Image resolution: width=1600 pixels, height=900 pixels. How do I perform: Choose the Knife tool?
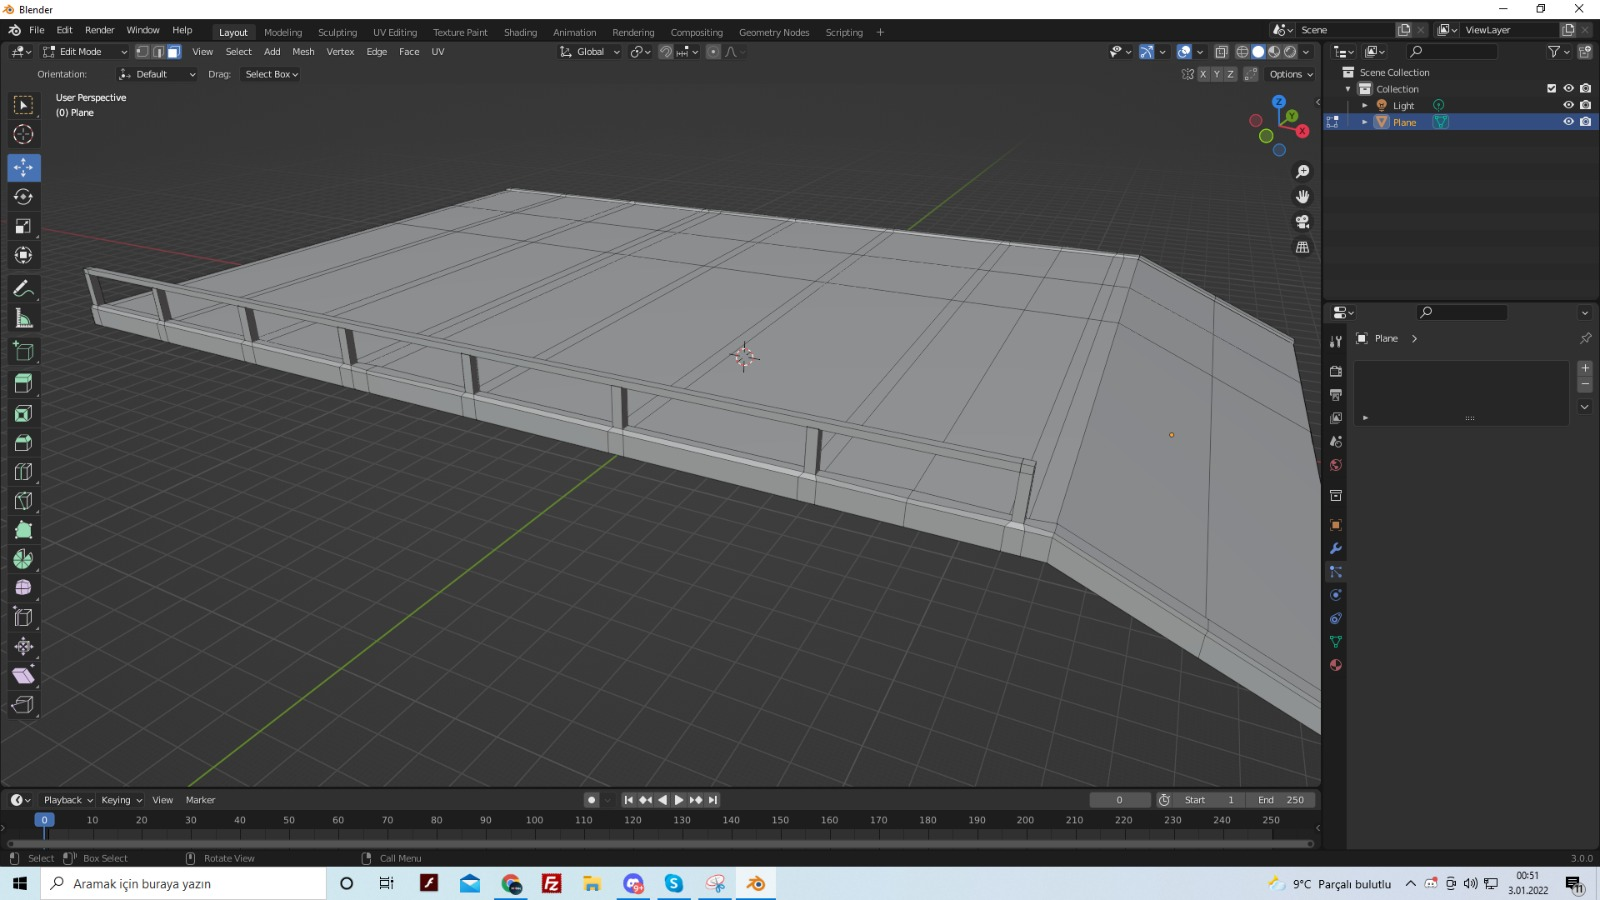click(x=23, y=501)
